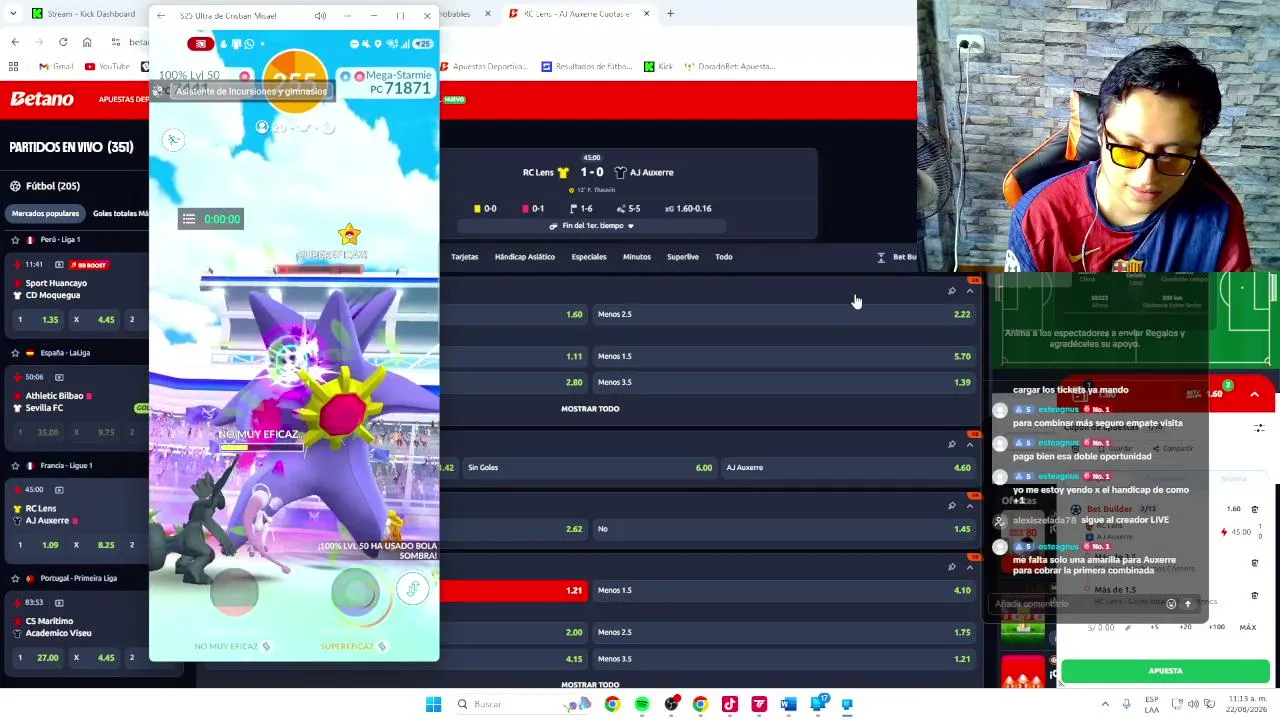Open the YouTube bookmark
This screenshot has height=720, width=1280.
(107, 66)
